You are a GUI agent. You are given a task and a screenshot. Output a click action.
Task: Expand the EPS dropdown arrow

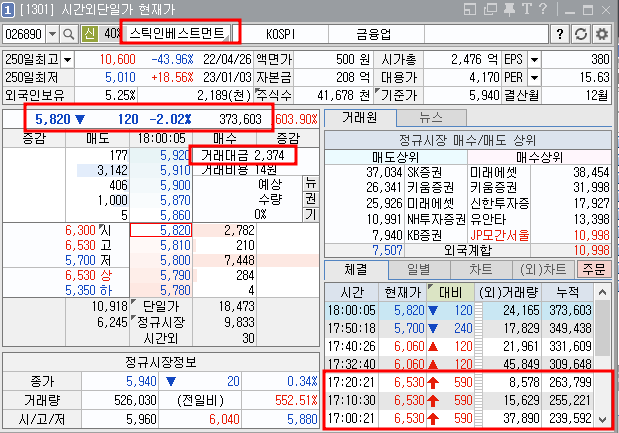[x=534, y=60]
